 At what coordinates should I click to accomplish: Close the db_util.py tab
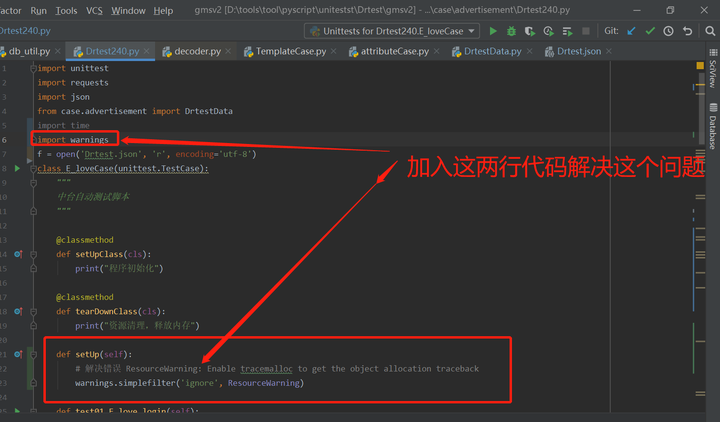57,51
